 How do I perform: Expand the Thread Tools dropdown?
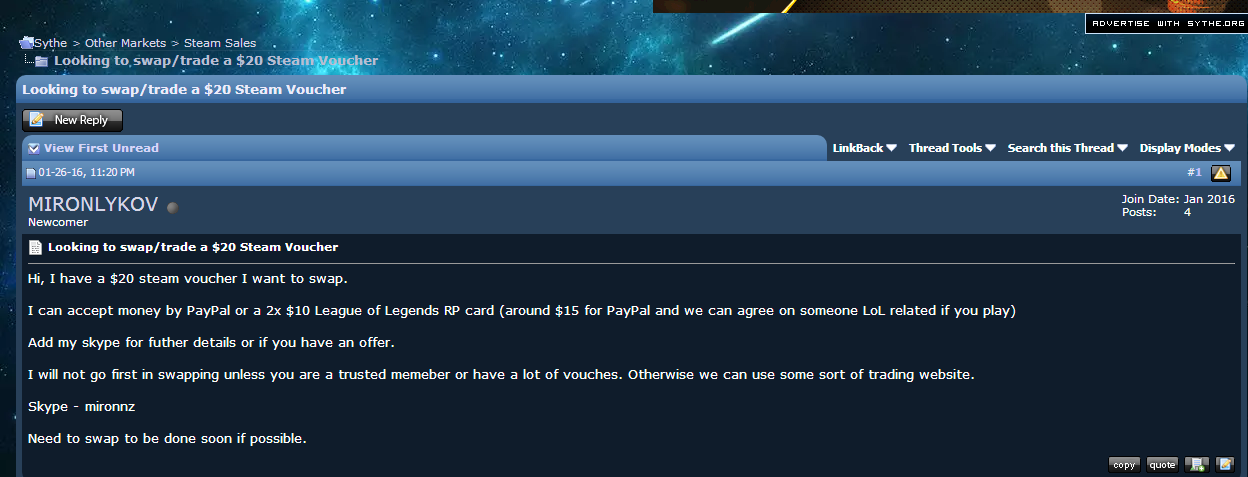click(952, 148)
